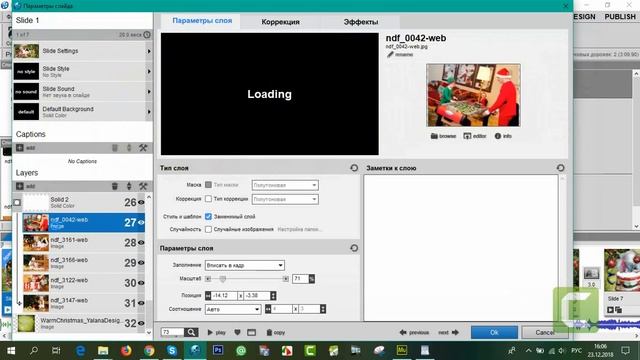Click the Captions move up/down arrows icon
640x360 pixels.
[129, 148]
